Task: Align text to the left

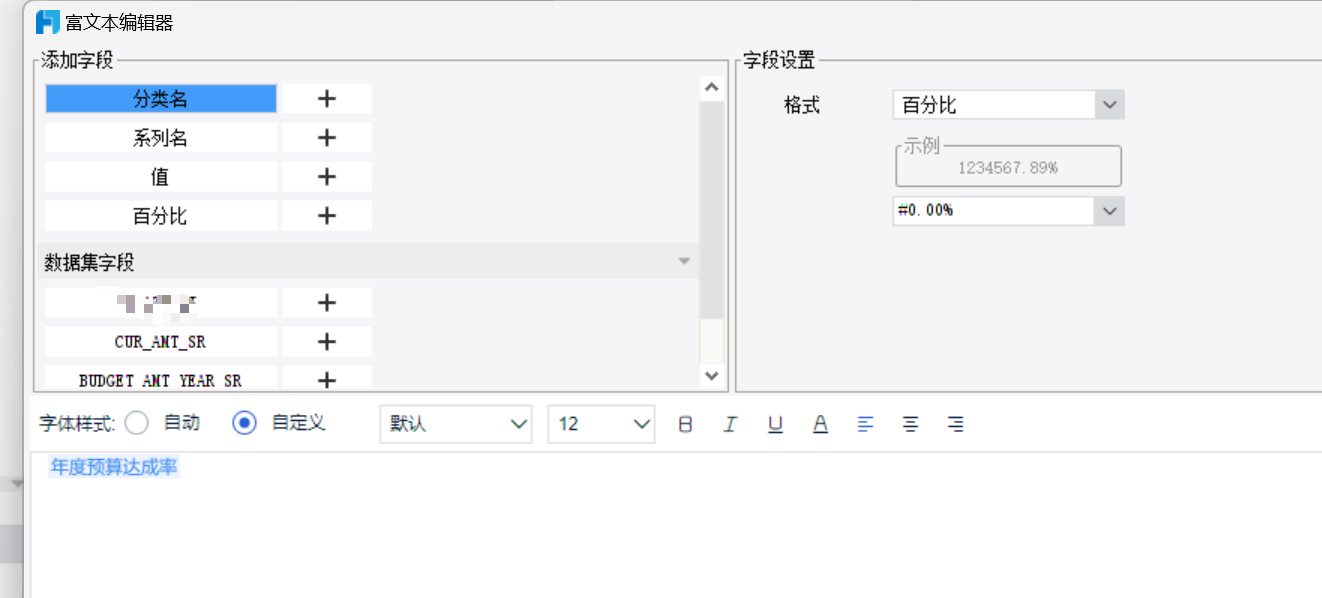Action: click(865, 424)
